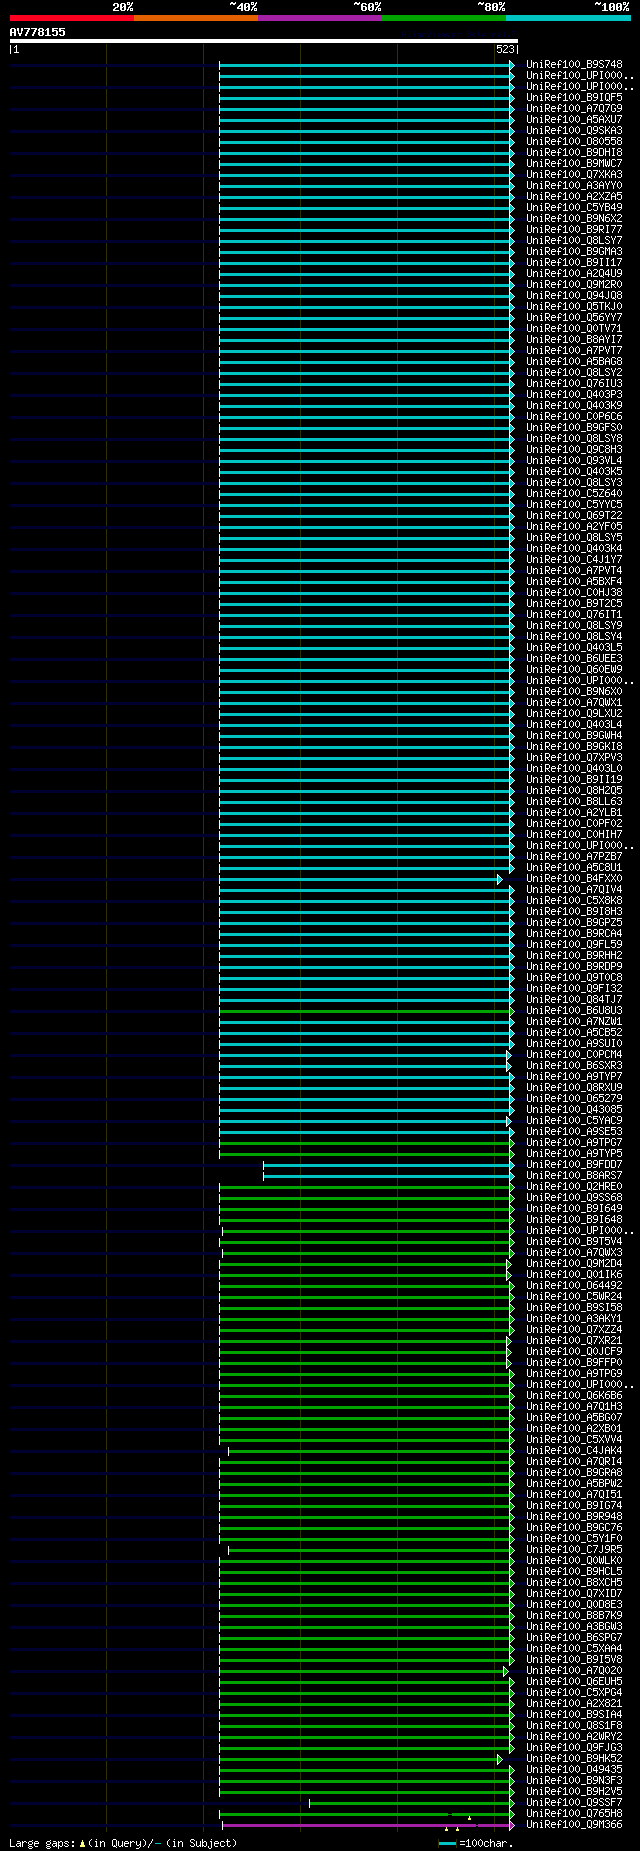Click the arrowhead of the UniRef100_B6SXR3 alignment

pos(508,1067)
